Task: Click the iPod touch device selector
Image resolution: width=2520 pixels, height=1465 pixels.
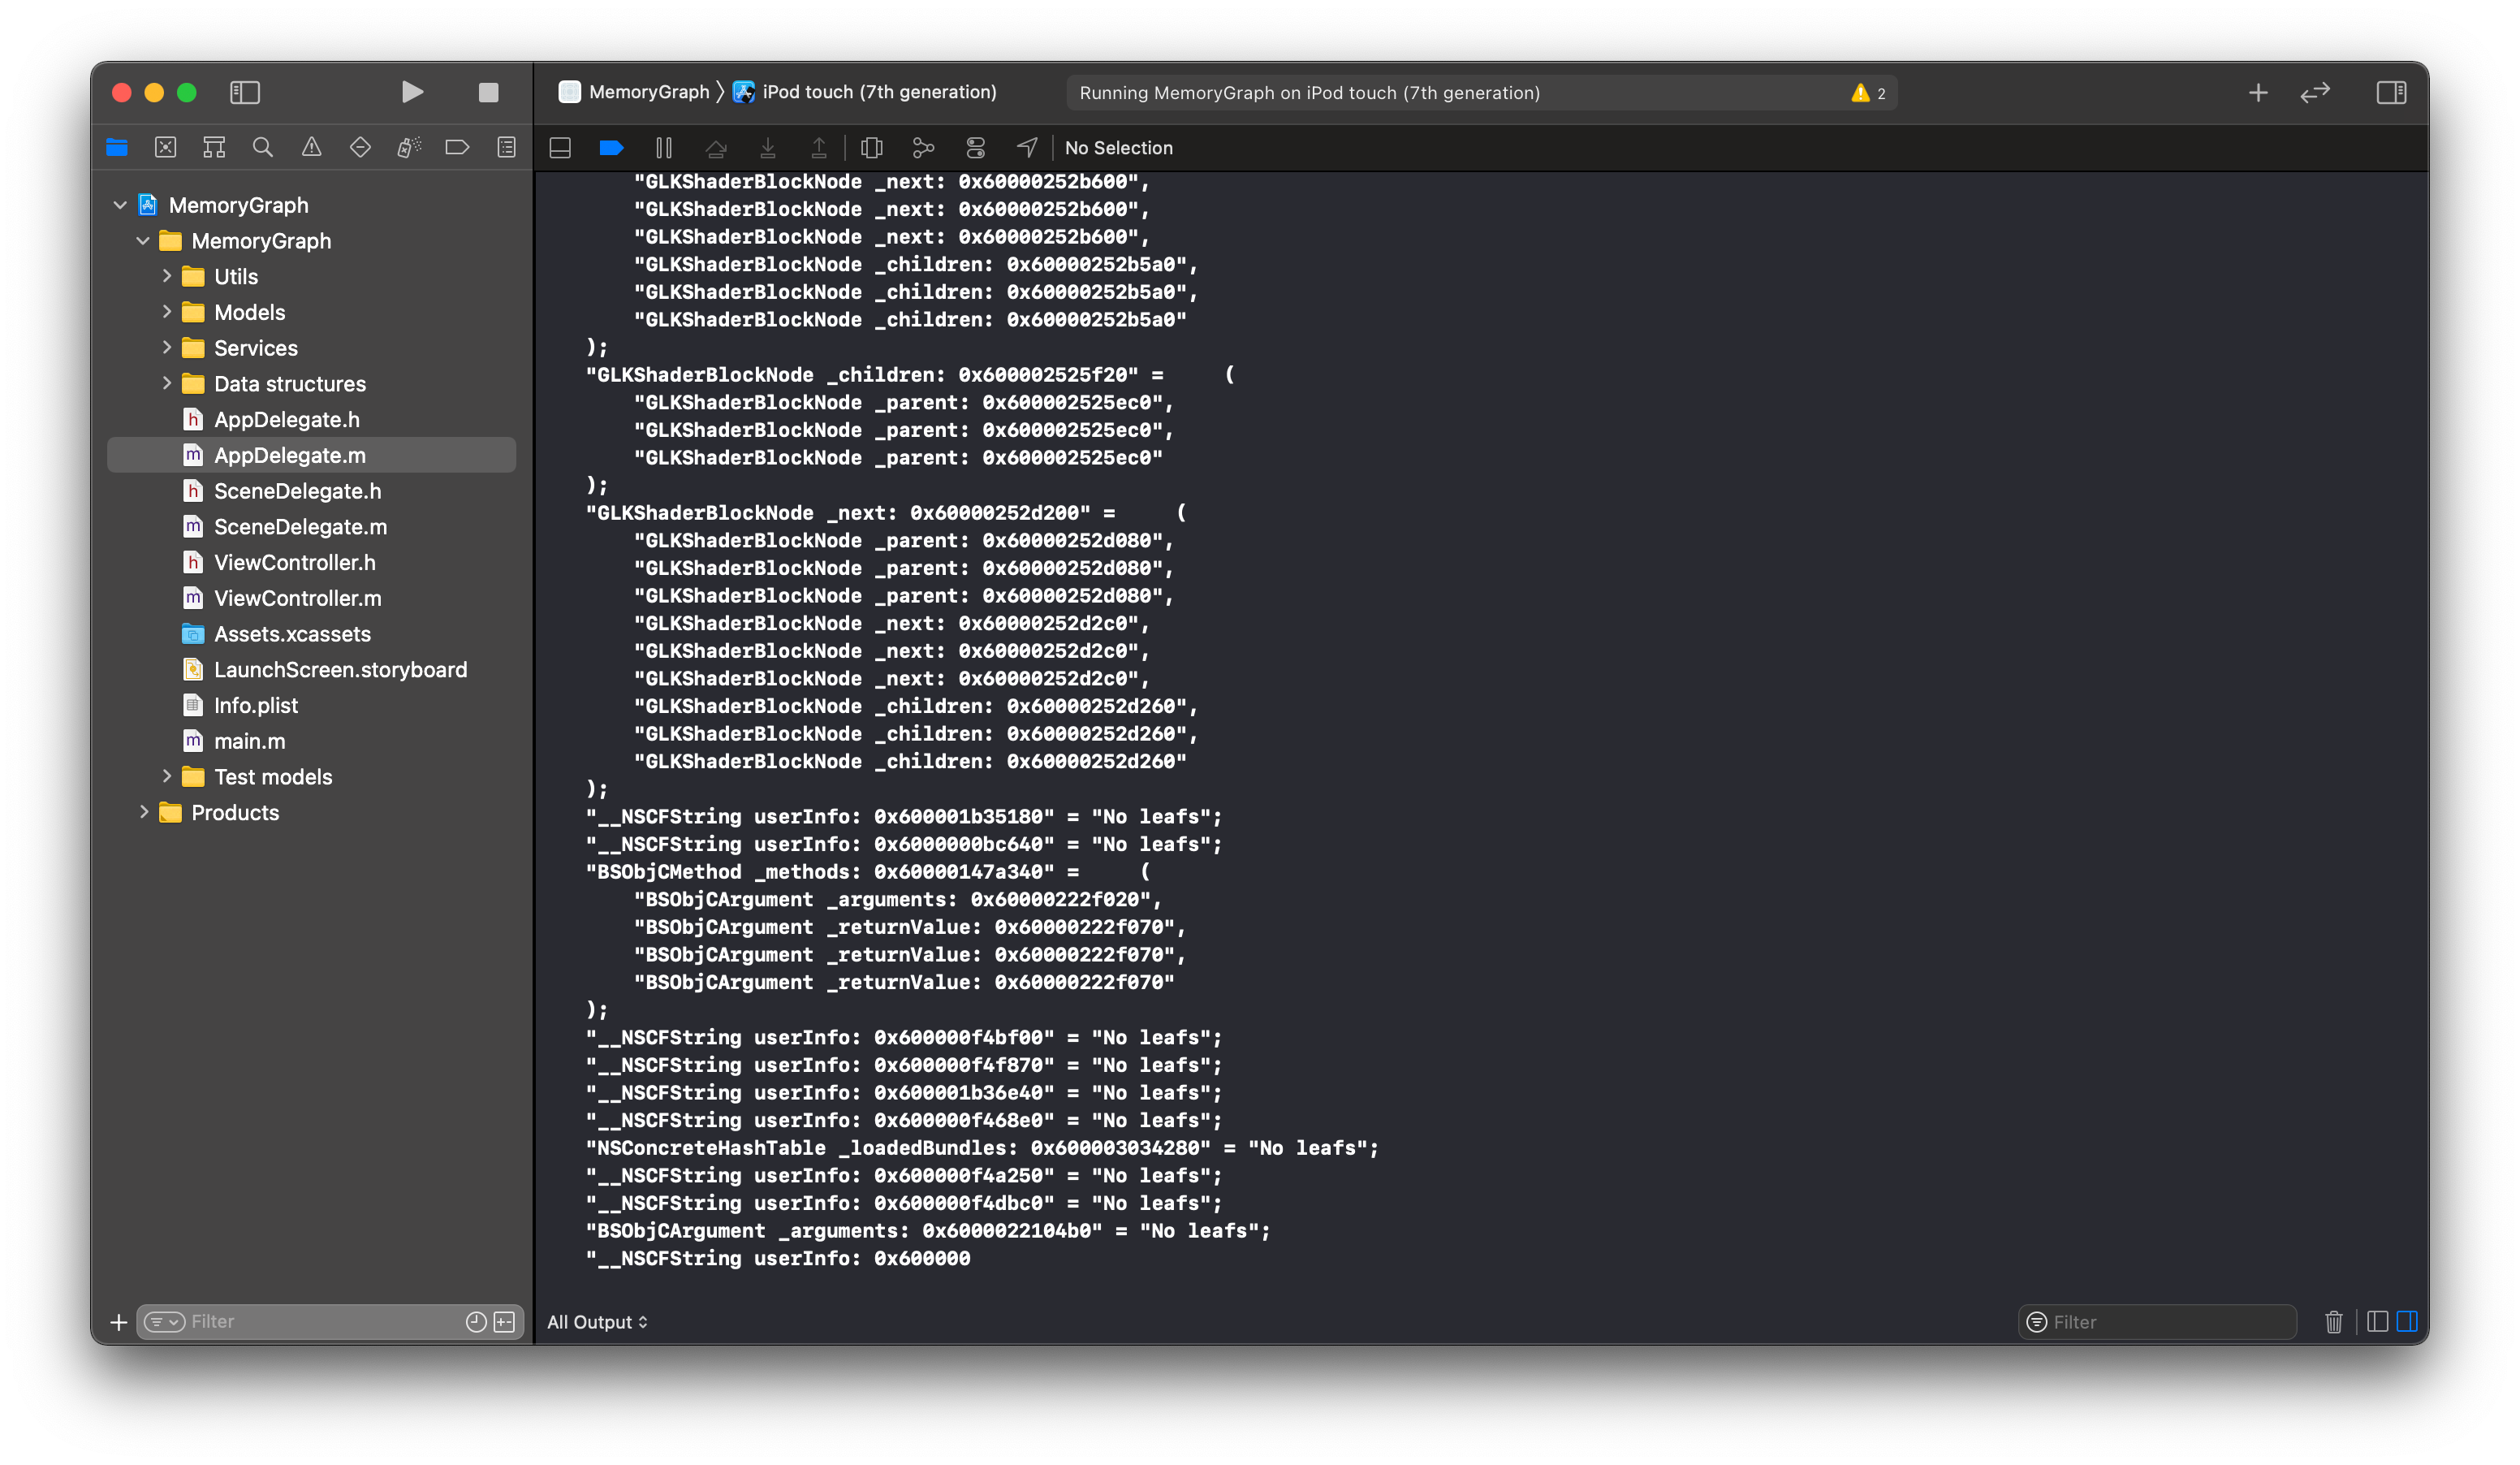Action: [x=878, y=92]
